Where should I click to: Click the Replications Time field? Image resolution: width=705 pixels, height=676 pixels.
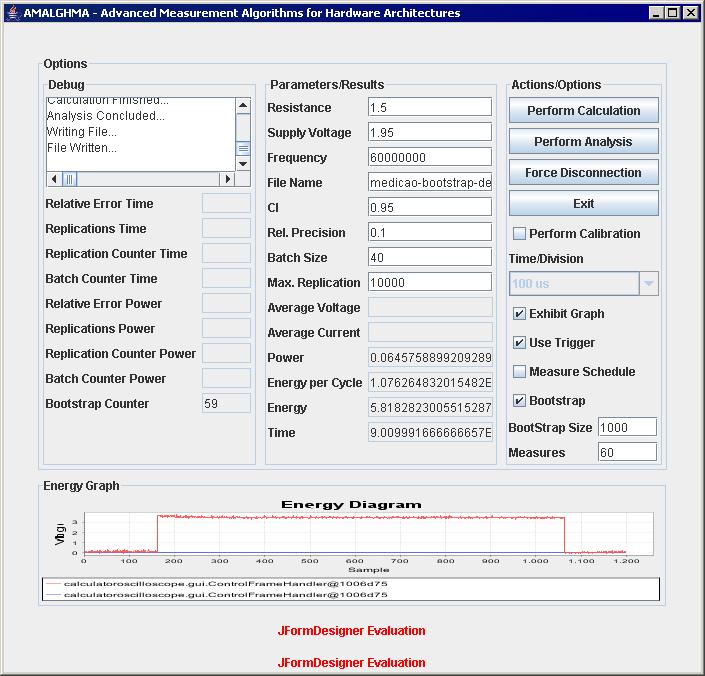point(226,228)
